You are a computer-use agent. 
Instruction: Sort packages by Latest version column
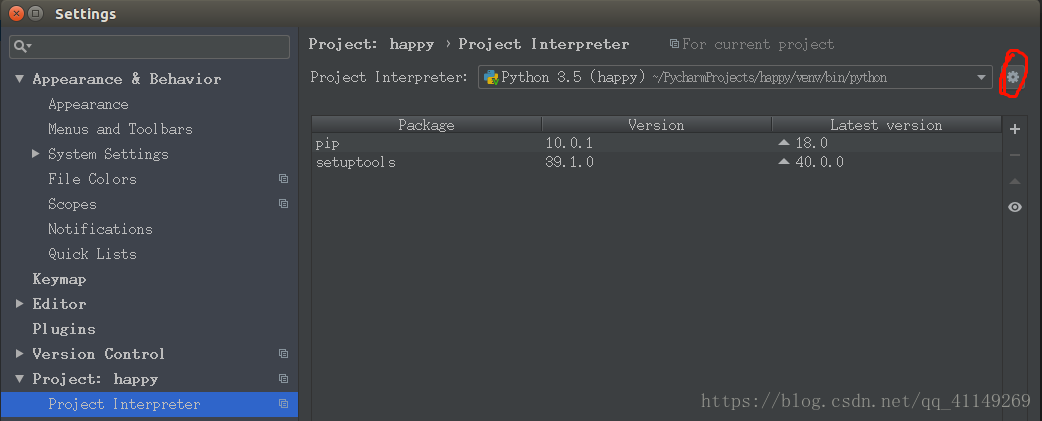(x=886, y=125)
